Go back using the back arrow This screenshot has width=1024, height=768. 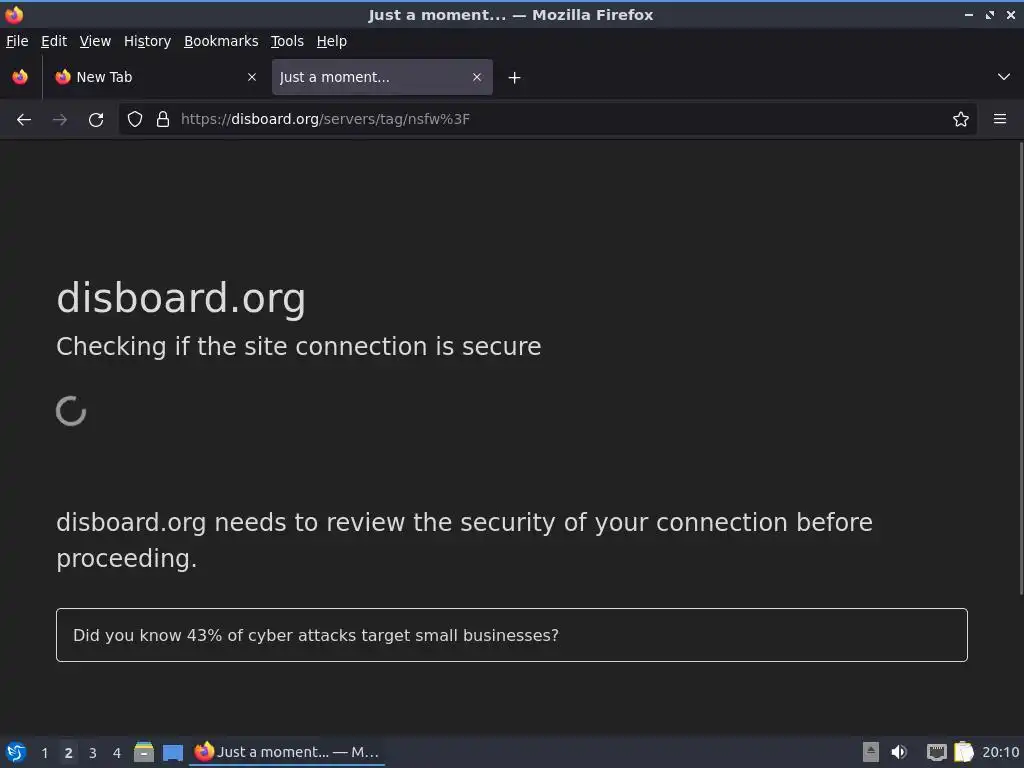pyautogui.click(x=24, y=120)
